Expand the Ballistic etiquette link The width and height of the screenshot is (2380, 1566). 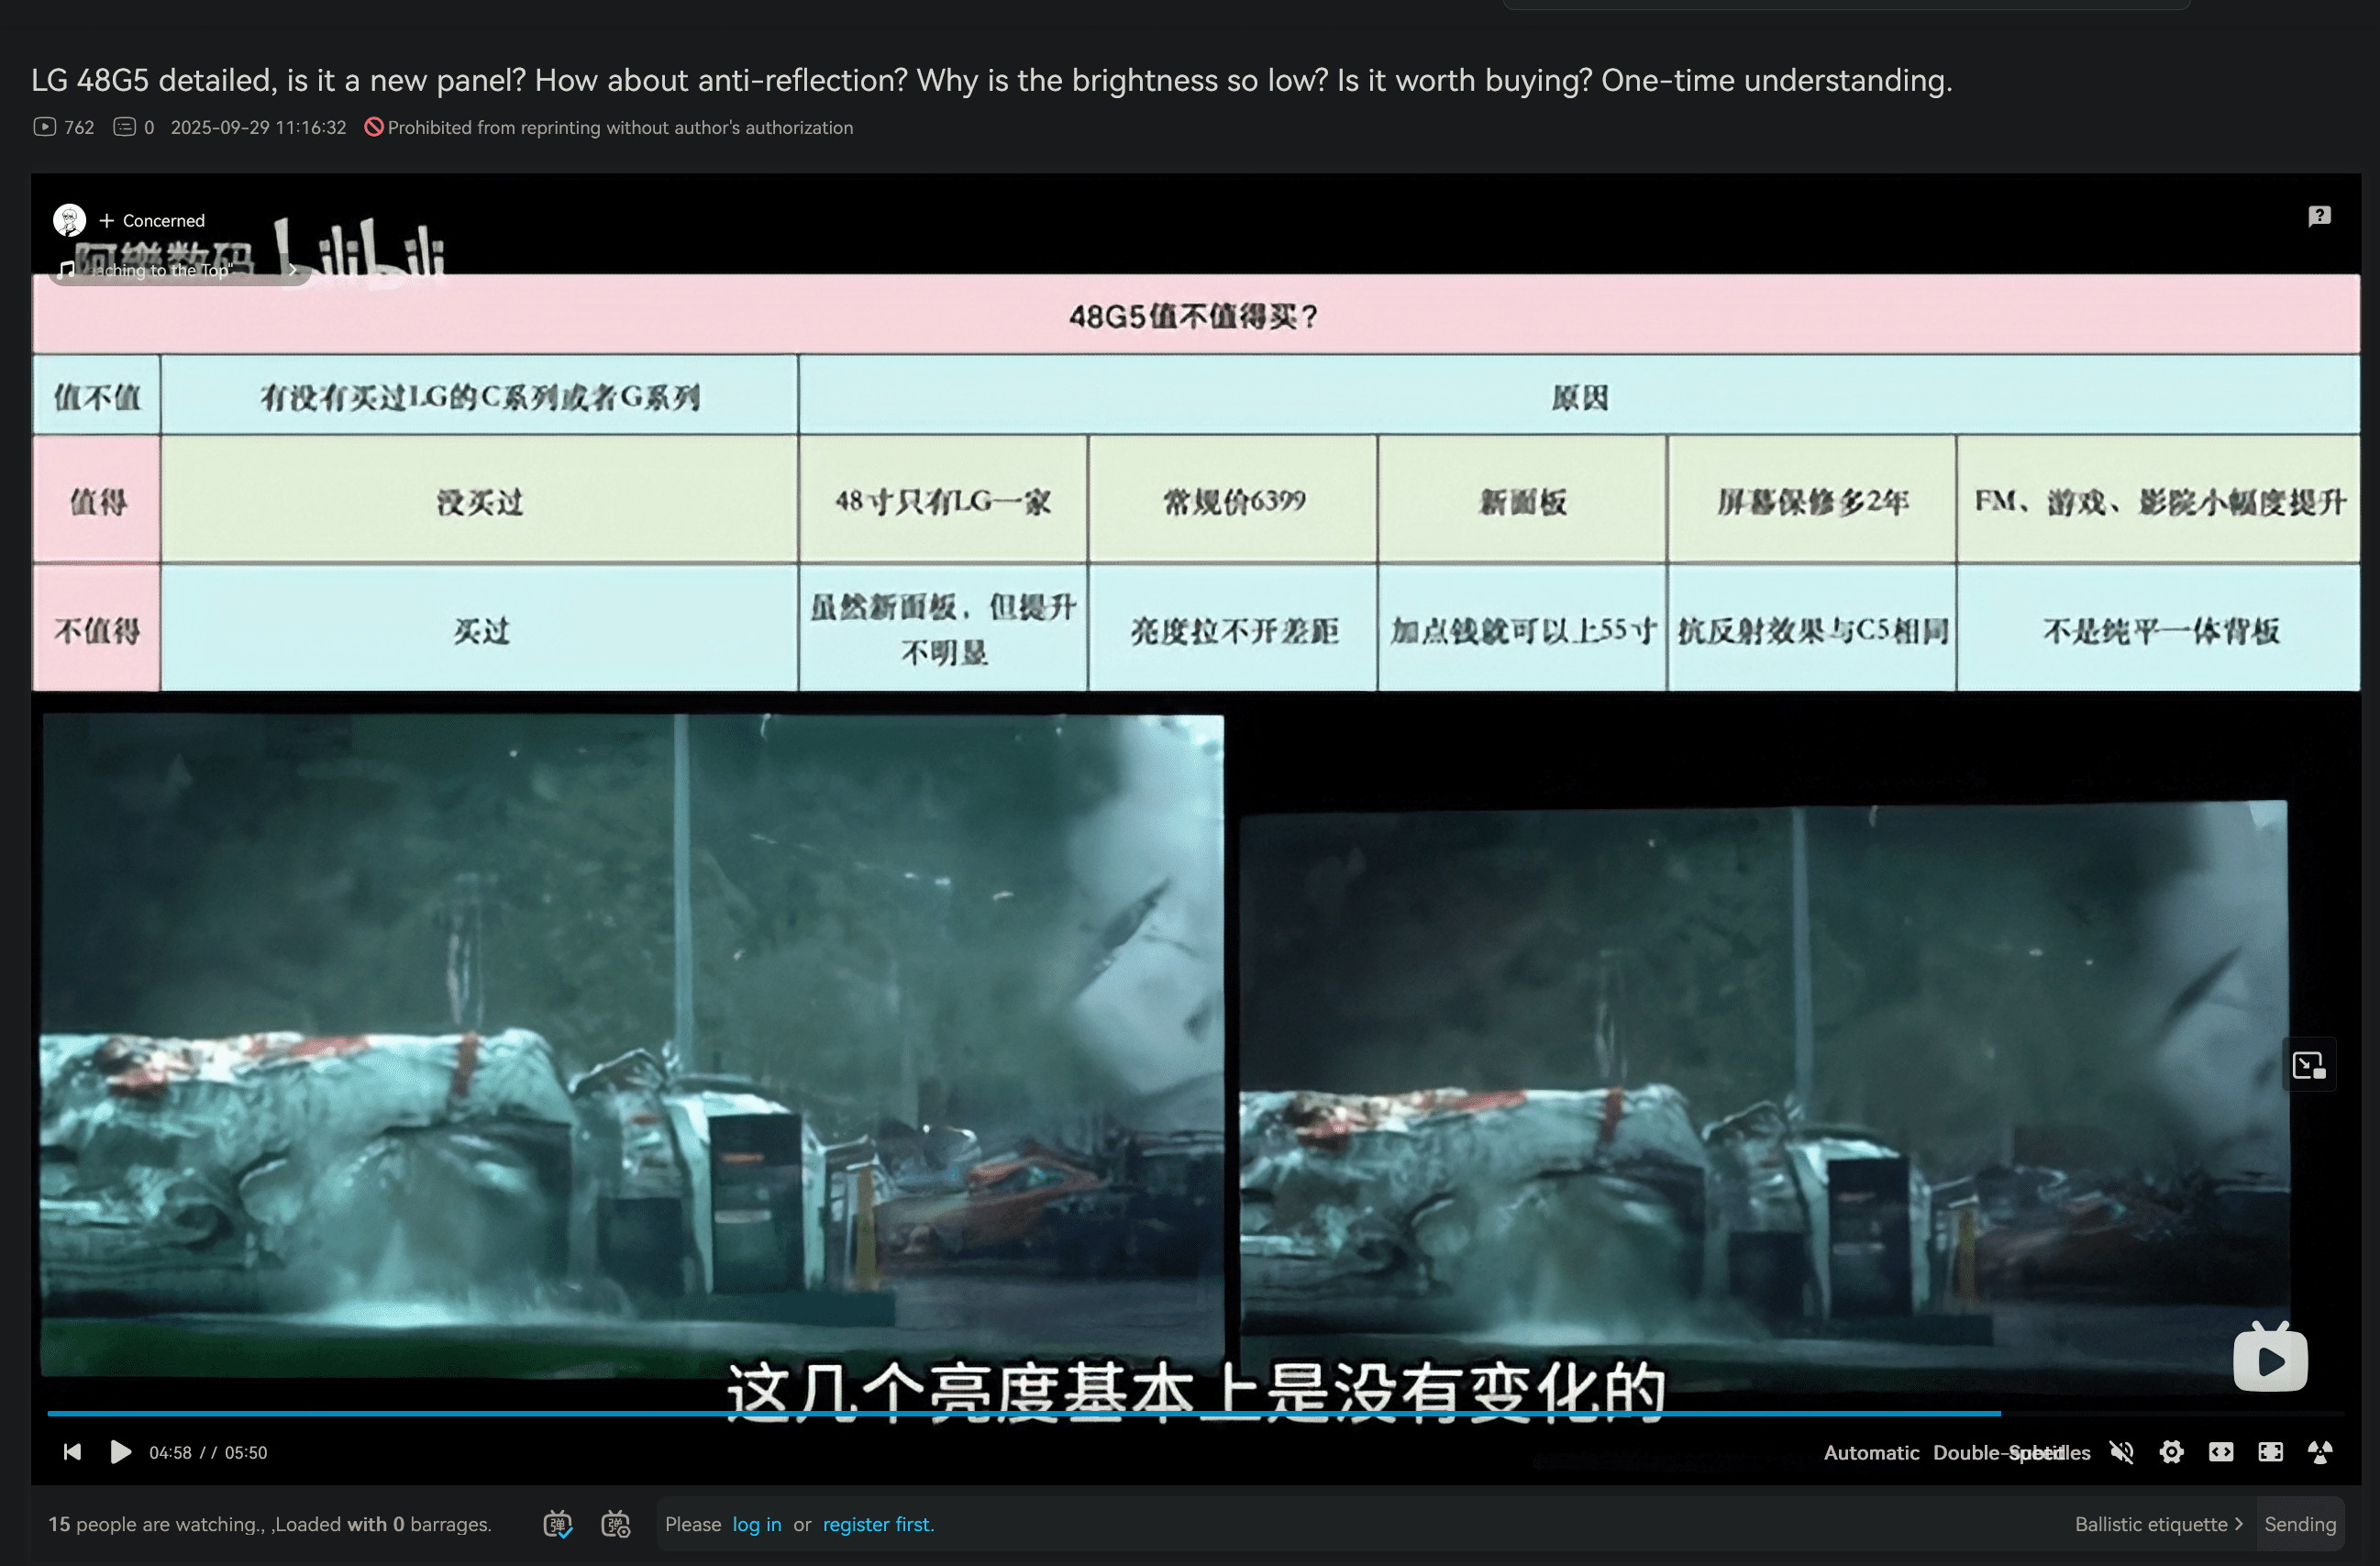click(2158, 1524)
